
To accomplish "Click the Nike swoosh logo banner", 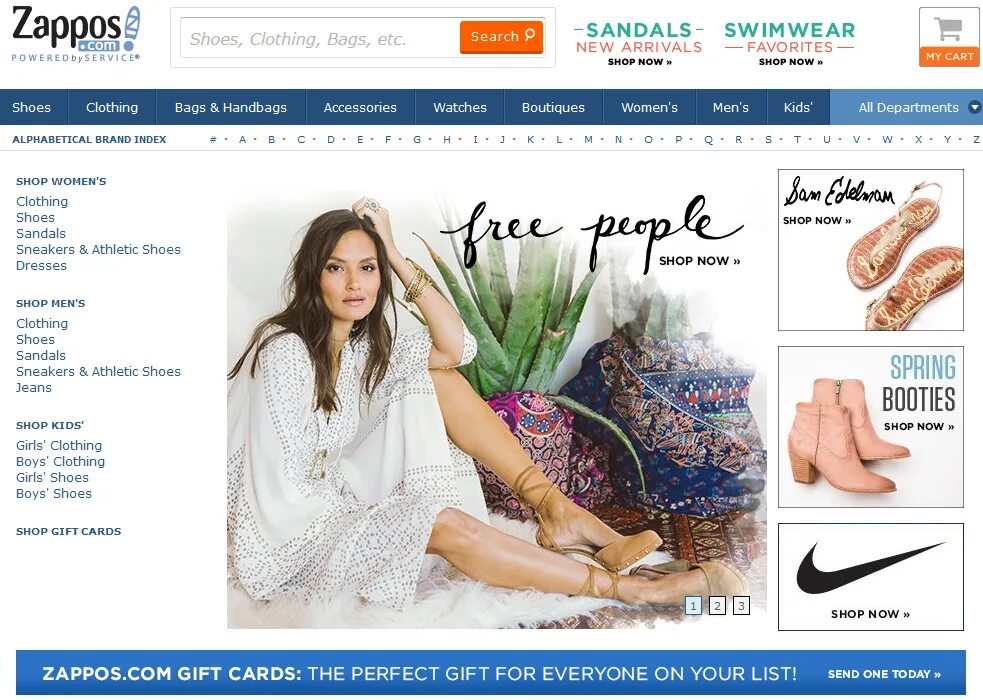I will [871, 577].
